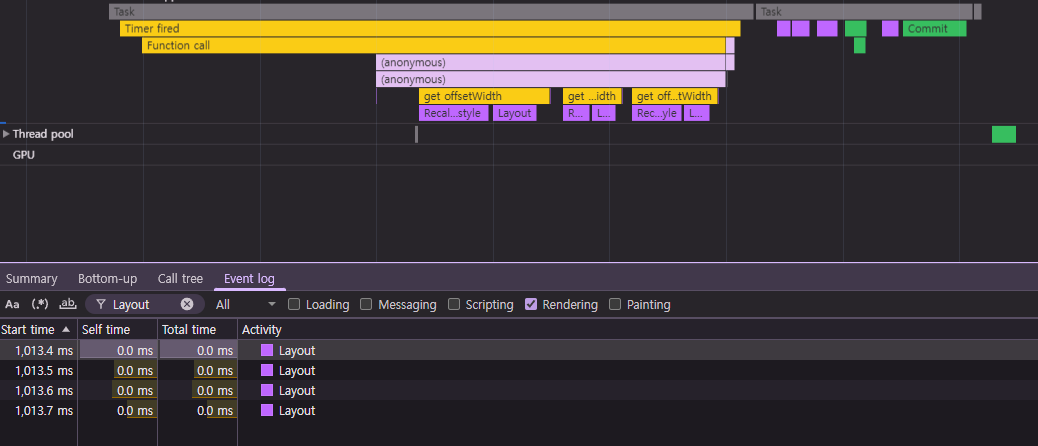Image resolution: width=1038 pixels, height=446 pixels.
Task: Clear the Layout filter text
Action: coord(187,304)
